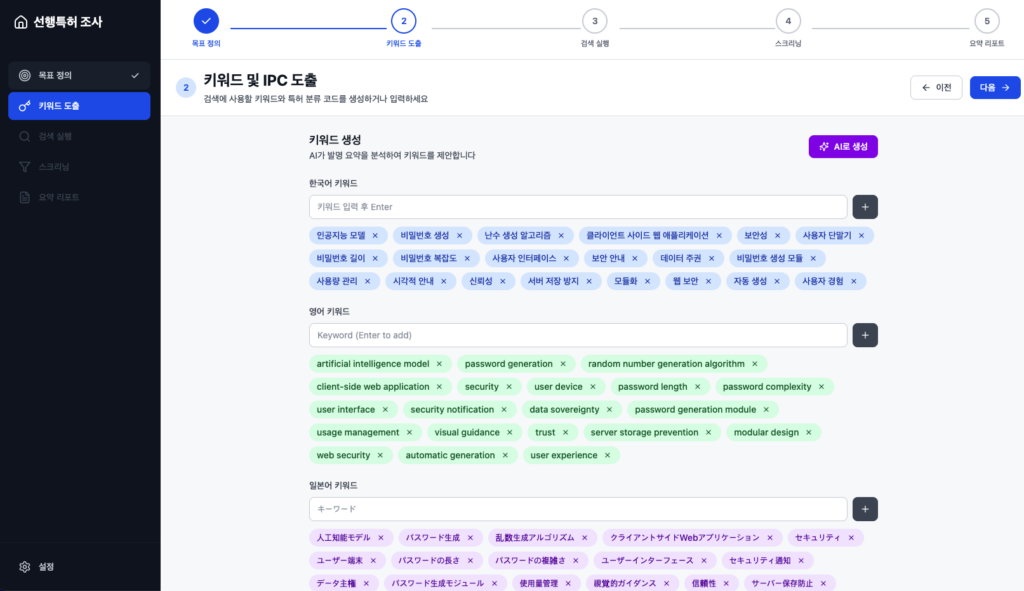Delete the 'data sovereignty' keyword chip
Image resolution: width=1024 pixels, height=591 pixels.
click(609, 410)
